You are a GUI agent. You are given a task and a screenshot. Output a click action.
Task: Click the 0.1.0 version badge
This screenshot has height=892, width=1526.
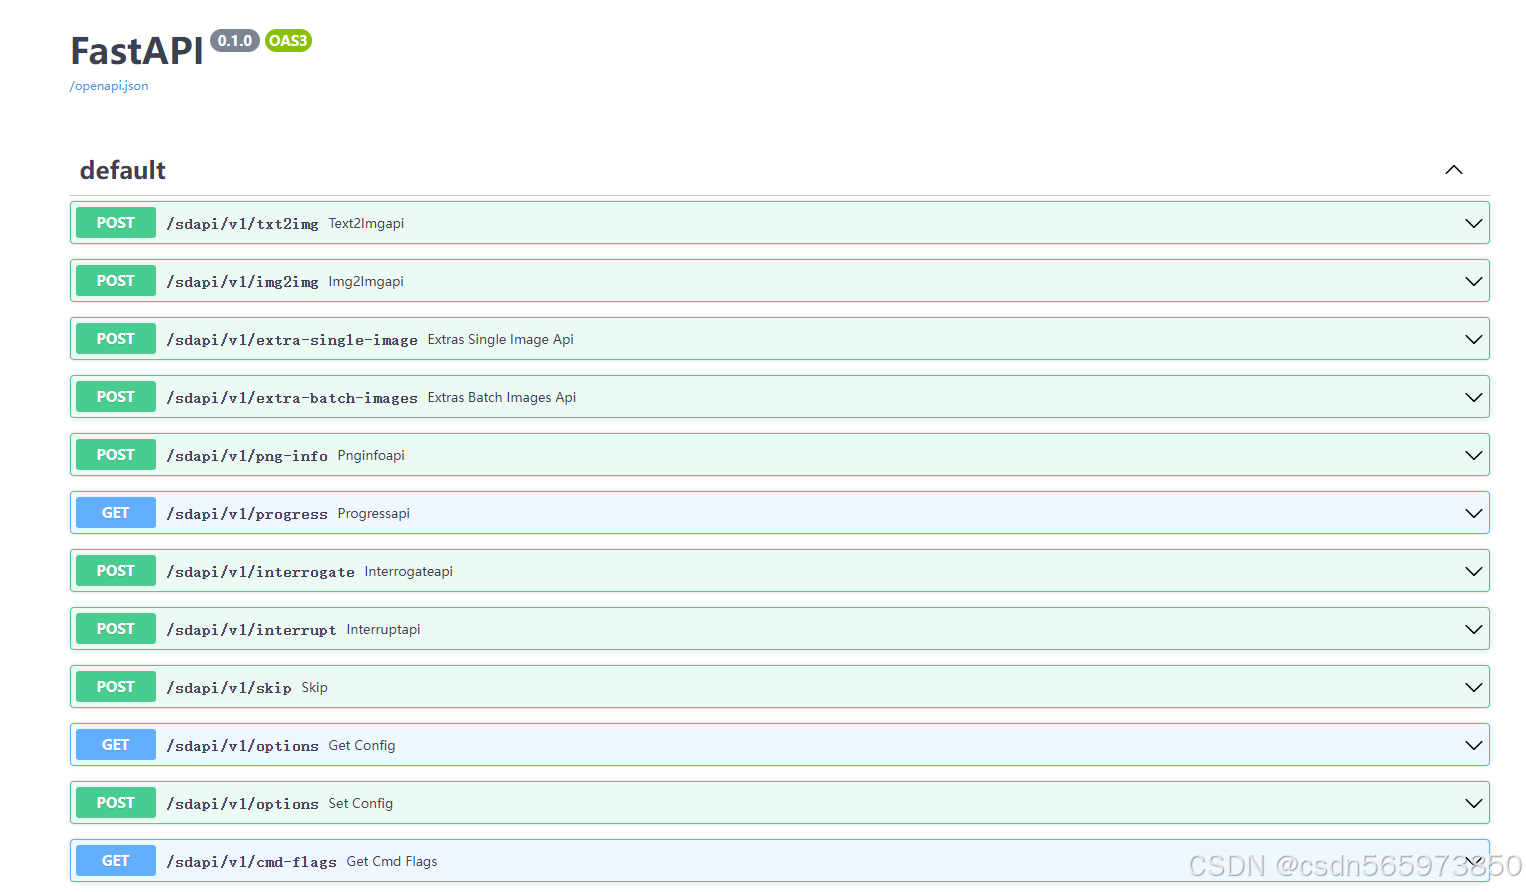[235, 41]
